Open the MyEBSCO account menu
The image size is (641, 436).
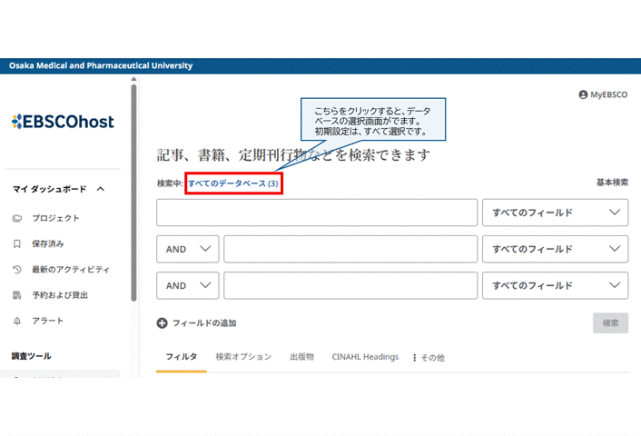(603, 95)
